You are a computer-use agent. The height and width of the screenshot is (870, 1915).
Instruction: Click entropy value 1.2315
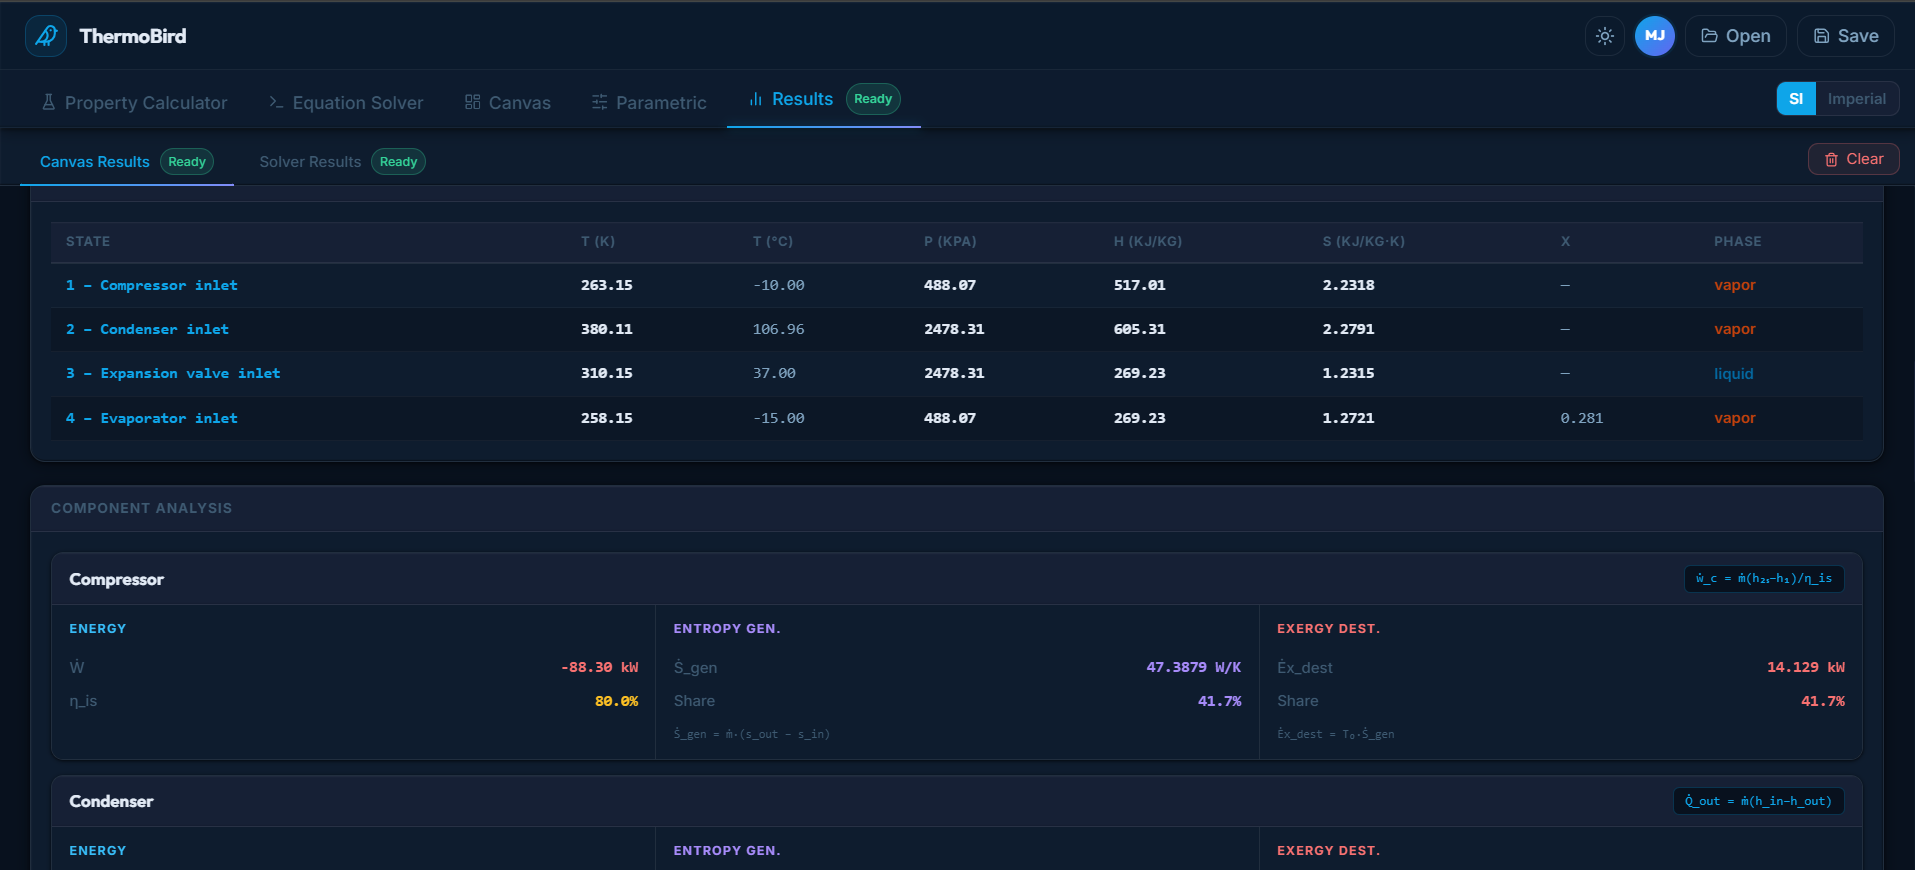pos(1349,373)
